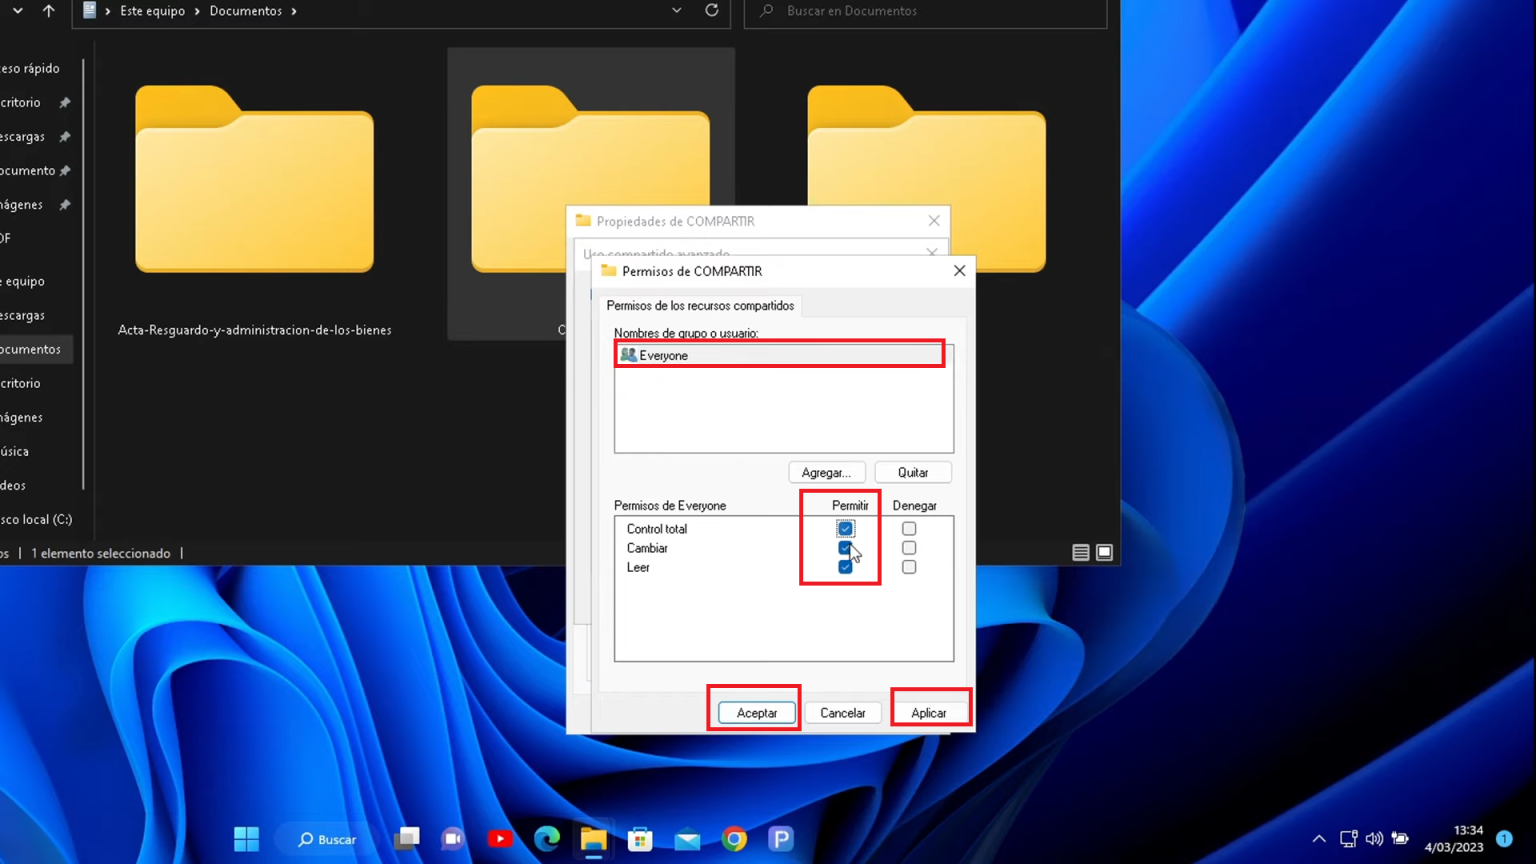Open the Windows Start menu

(246, 839)
